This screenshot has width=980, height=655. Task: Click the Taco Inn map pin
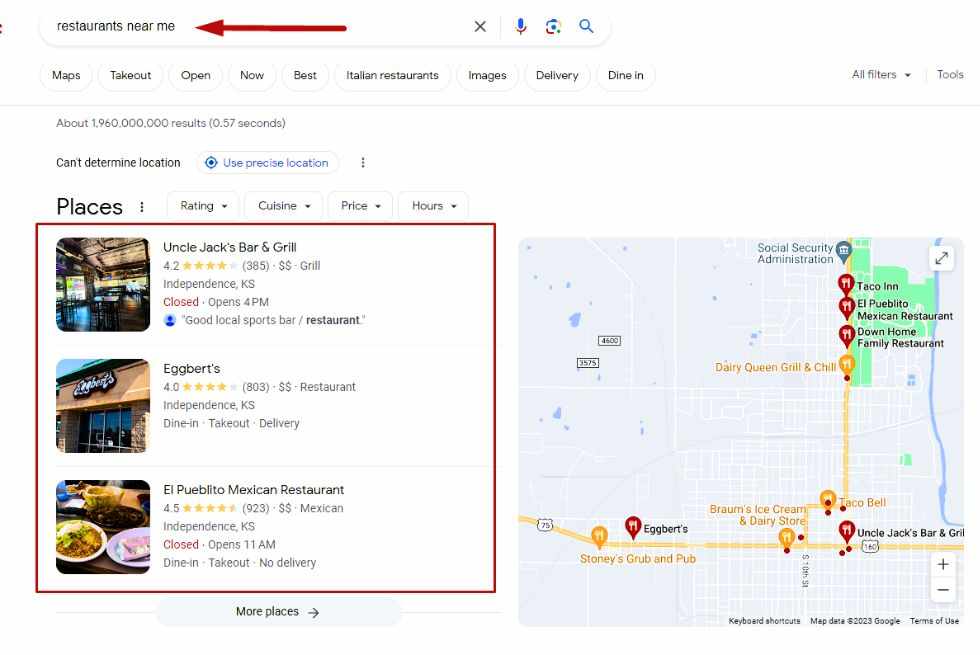846,284
